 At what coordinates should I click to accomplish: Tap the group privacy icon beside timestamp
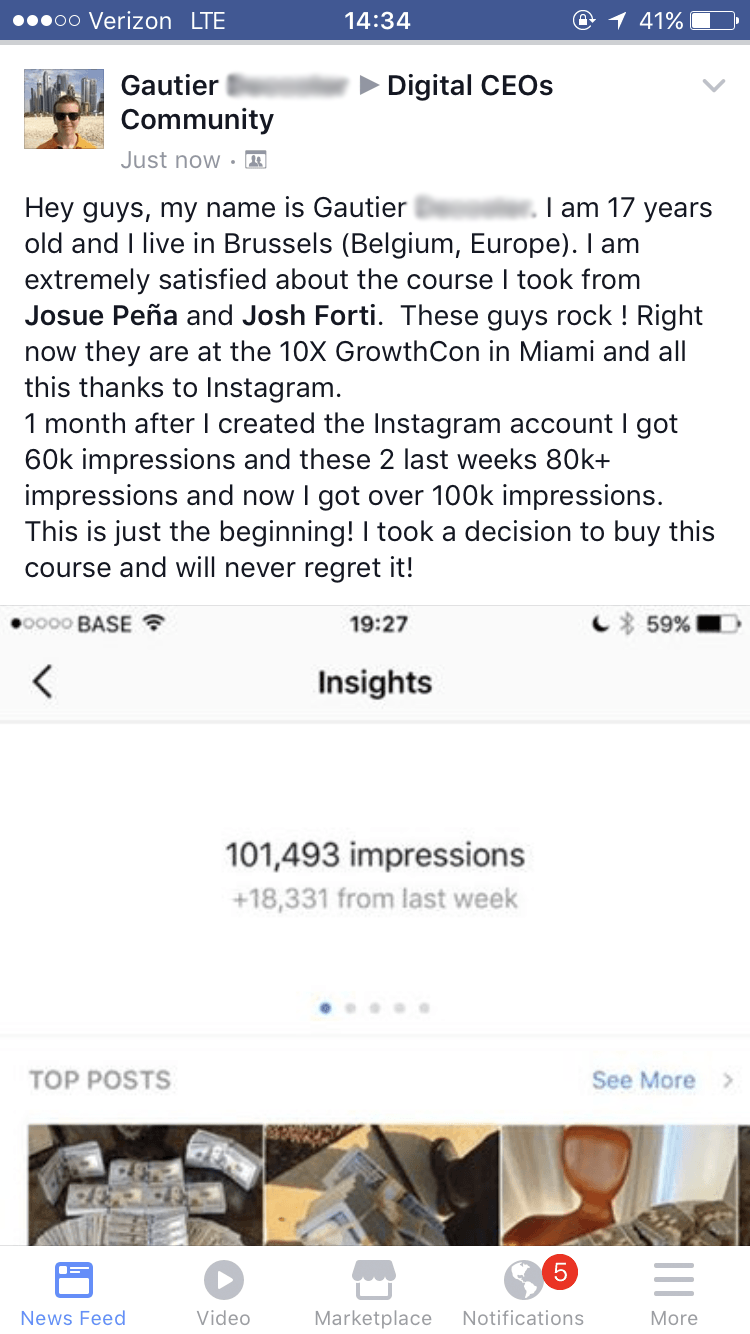coord(256,160)
